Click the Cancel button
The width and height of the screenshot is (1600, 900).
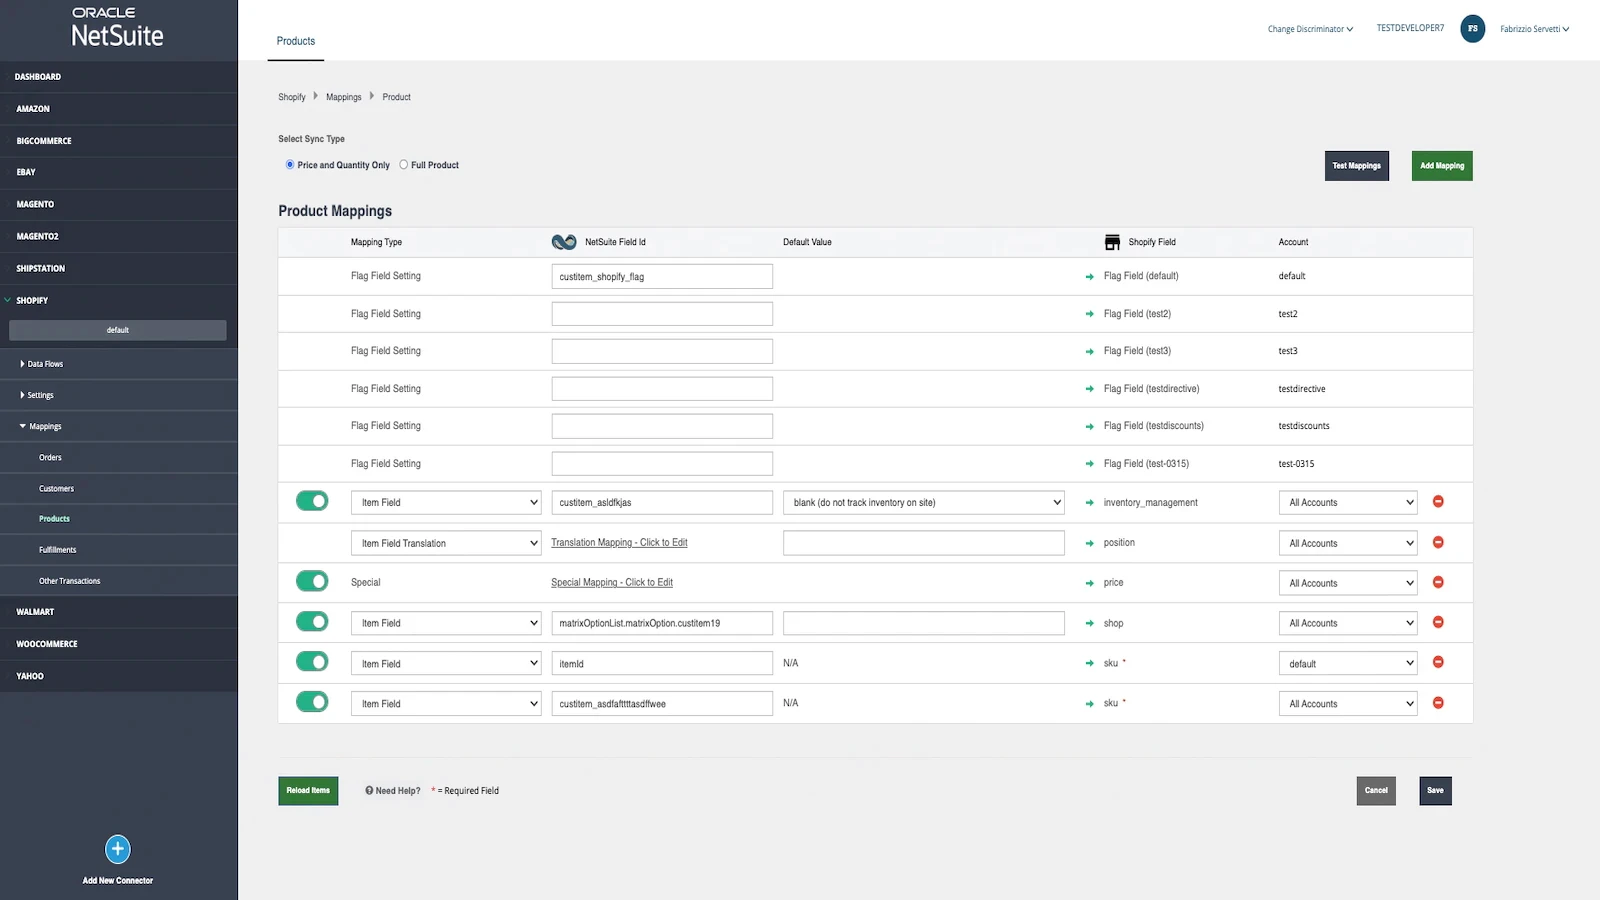pos(1376,791)
